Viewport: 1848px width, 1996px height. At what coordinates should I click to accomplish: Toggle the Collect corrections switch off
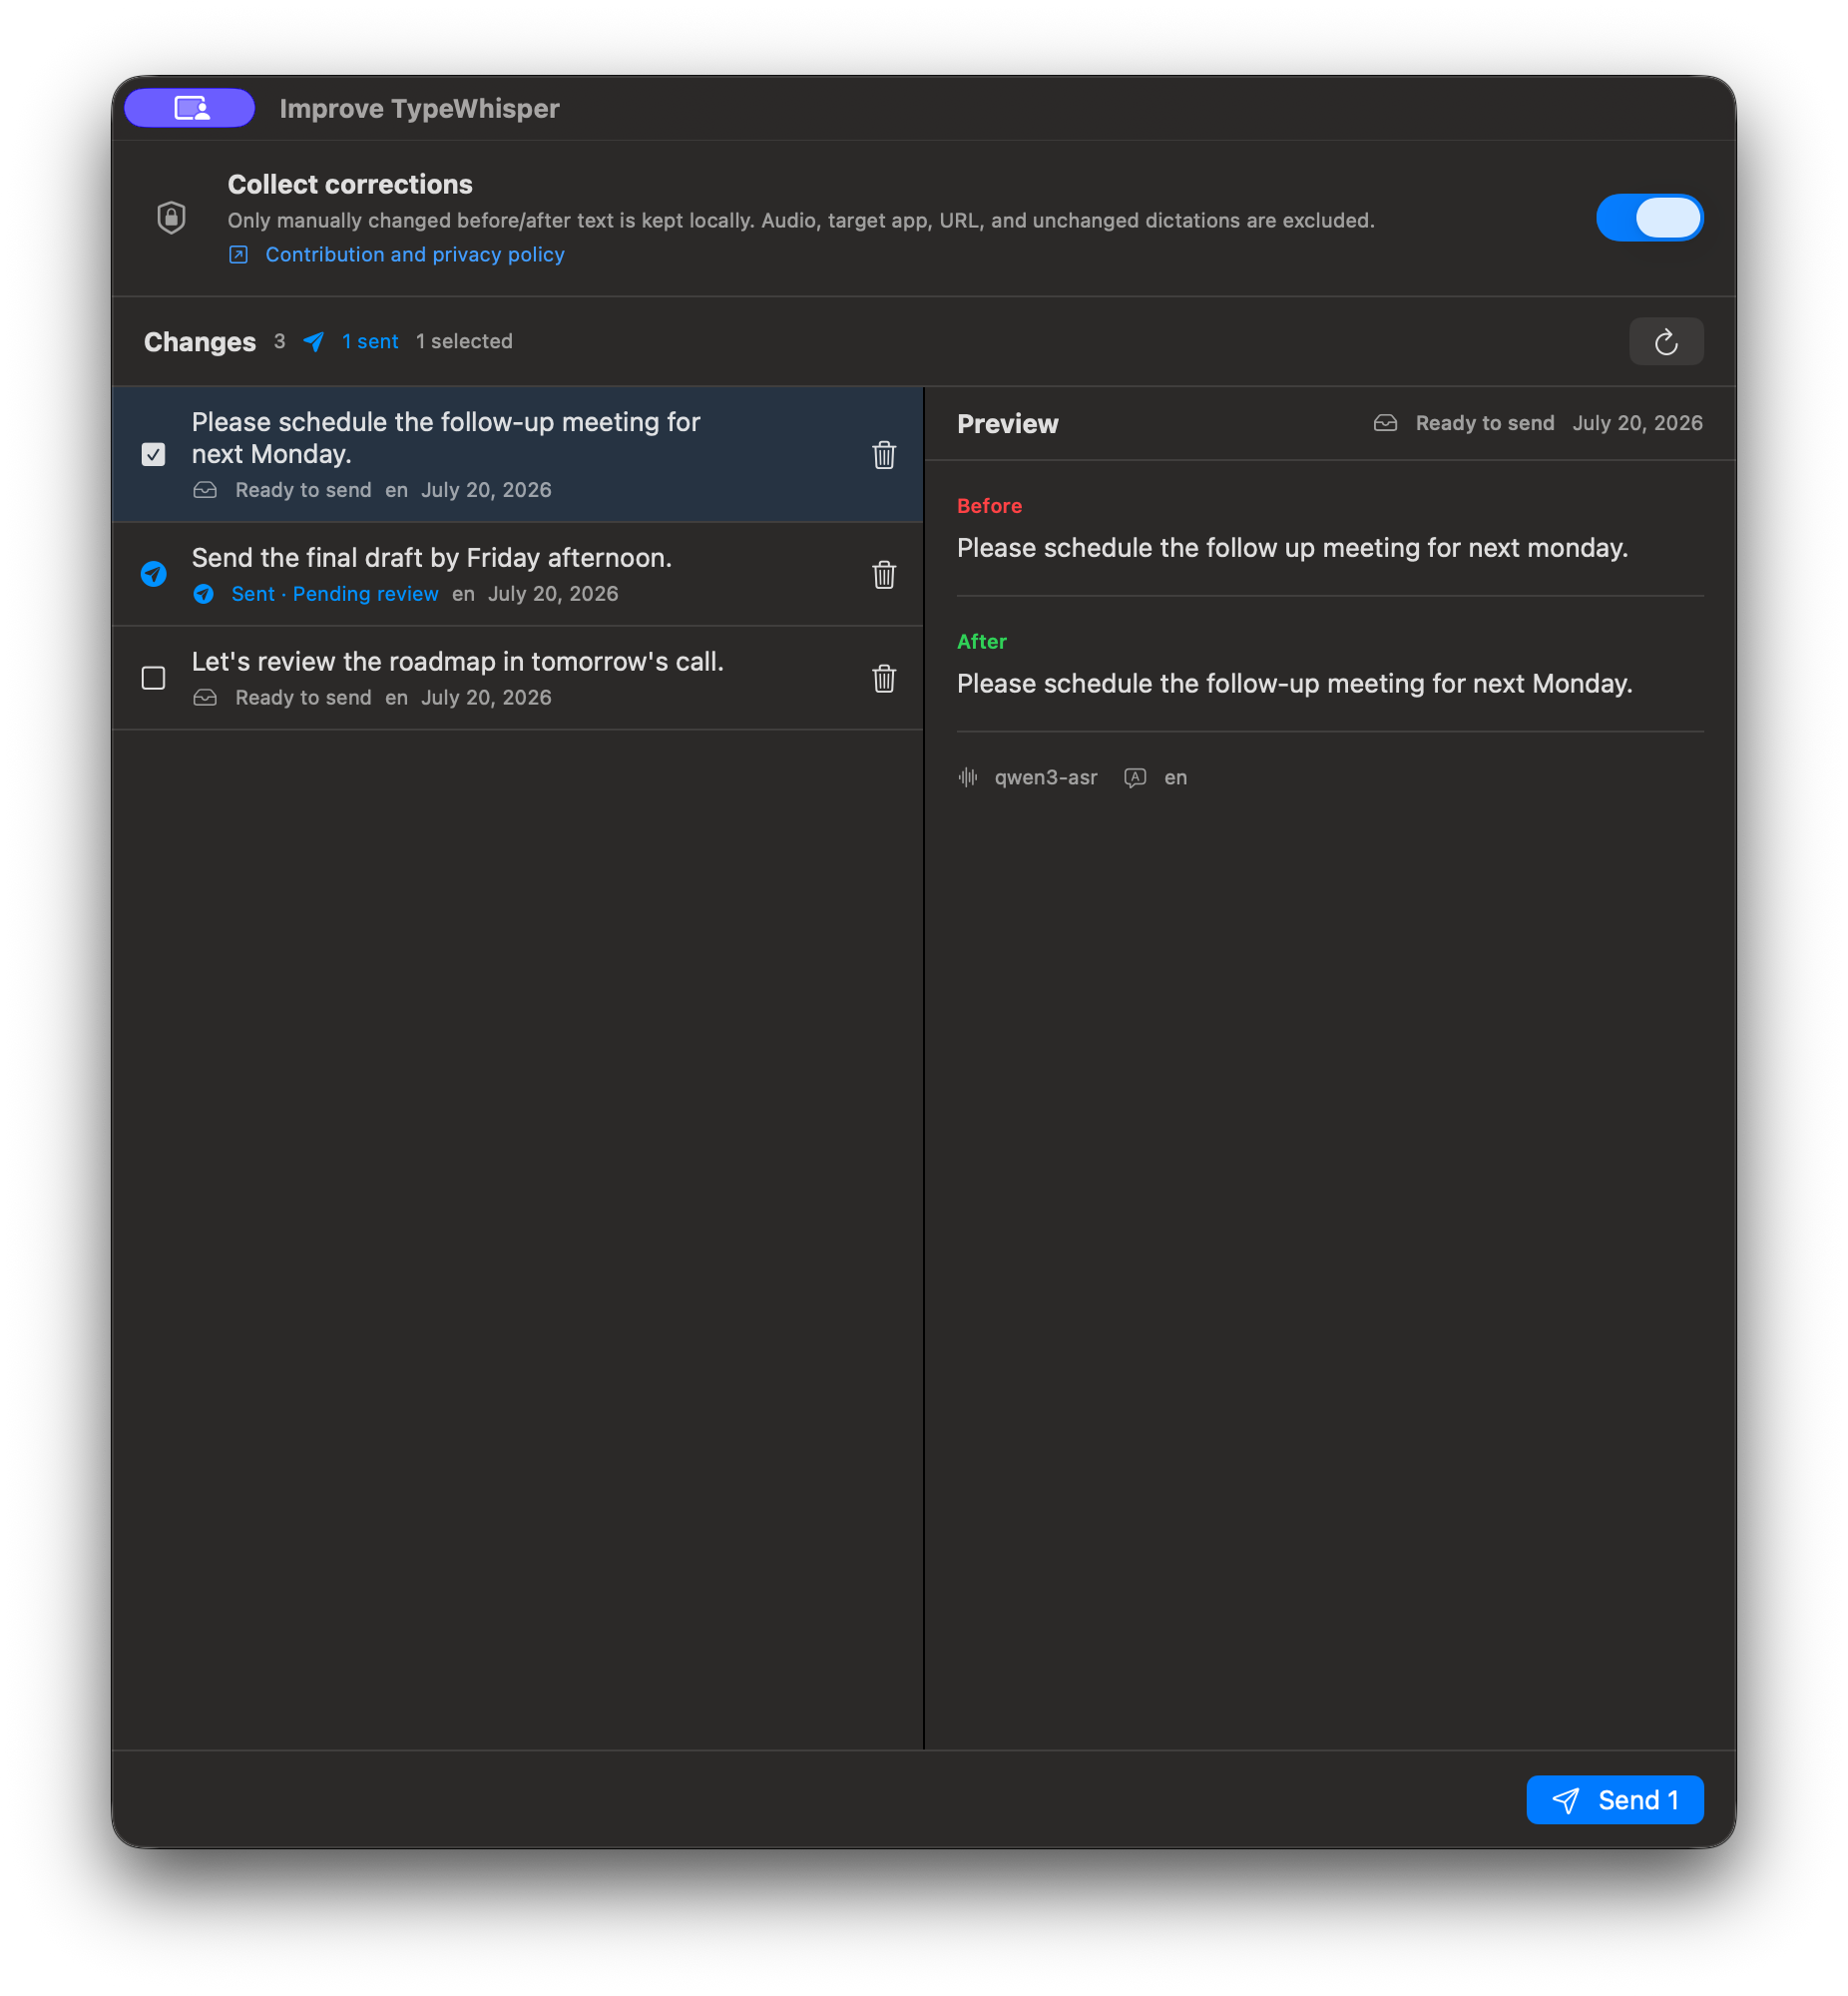1649,218
